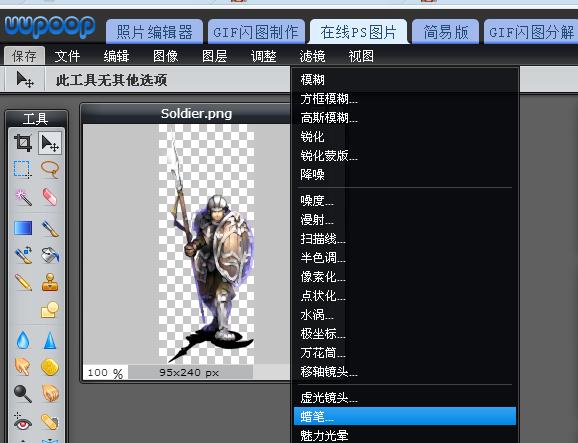Choose 半色调... halftone filter
This screenshot has width=578, height=443.
[405, 258]
